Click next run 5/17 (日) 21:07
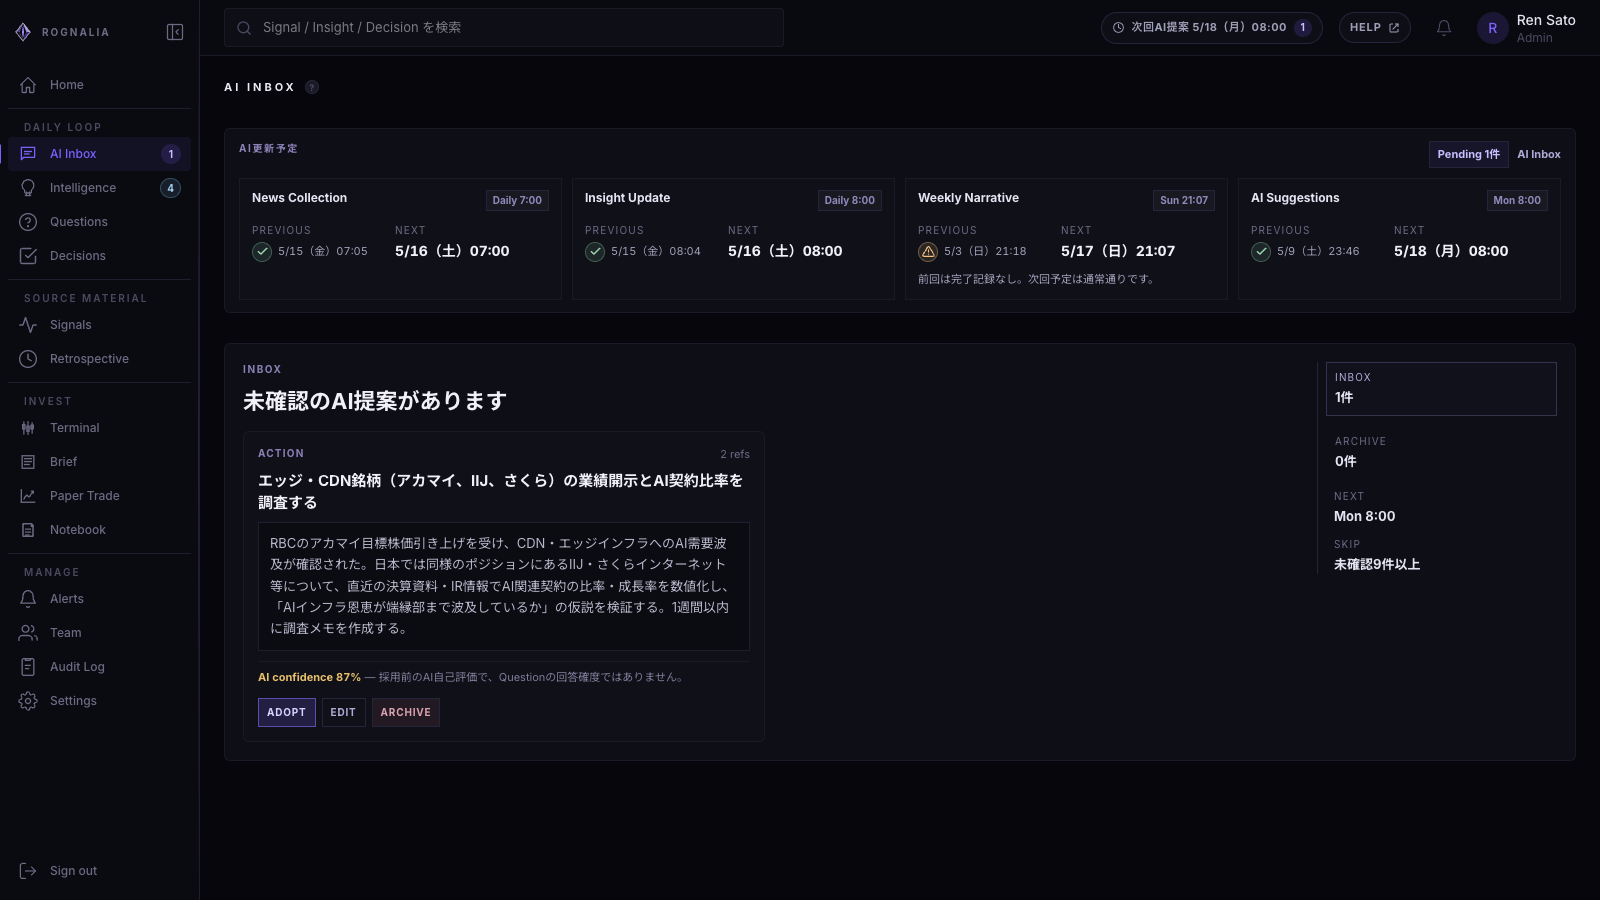Viewport: 1600px width, 900px height. click(1118, 251)
